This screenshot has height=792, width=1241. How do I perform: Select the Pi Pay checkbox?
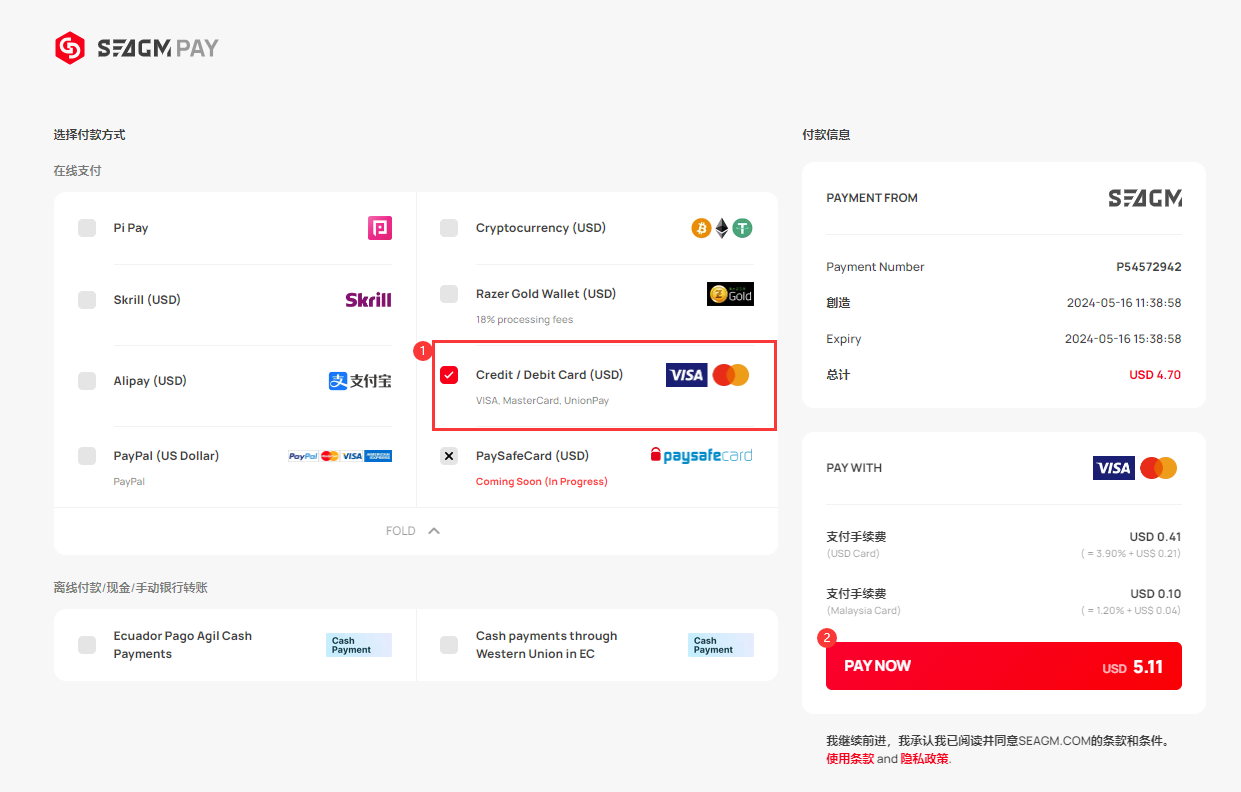pyautogui.click(x=87, y=228)
